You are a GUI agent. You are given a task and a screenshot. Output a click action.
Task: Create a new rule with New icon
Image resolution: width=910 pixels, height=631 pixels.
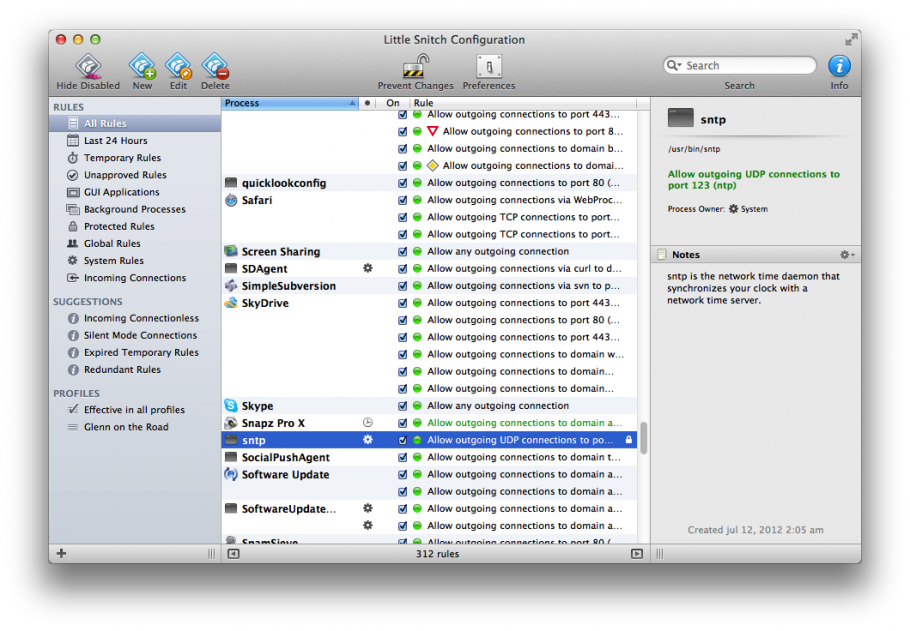(x=142, y=66)
